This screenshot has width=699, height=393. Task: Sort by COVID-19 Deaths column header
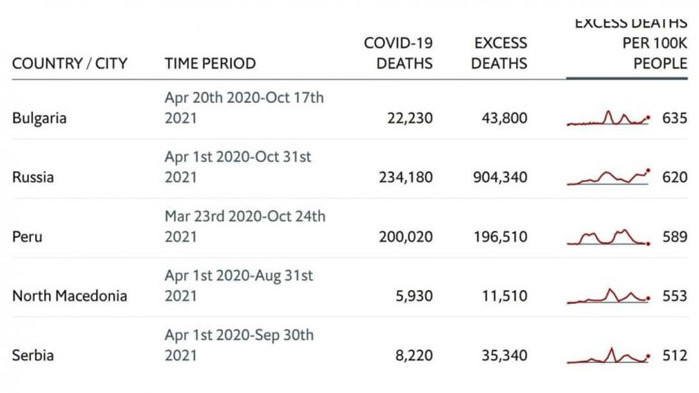398,53
